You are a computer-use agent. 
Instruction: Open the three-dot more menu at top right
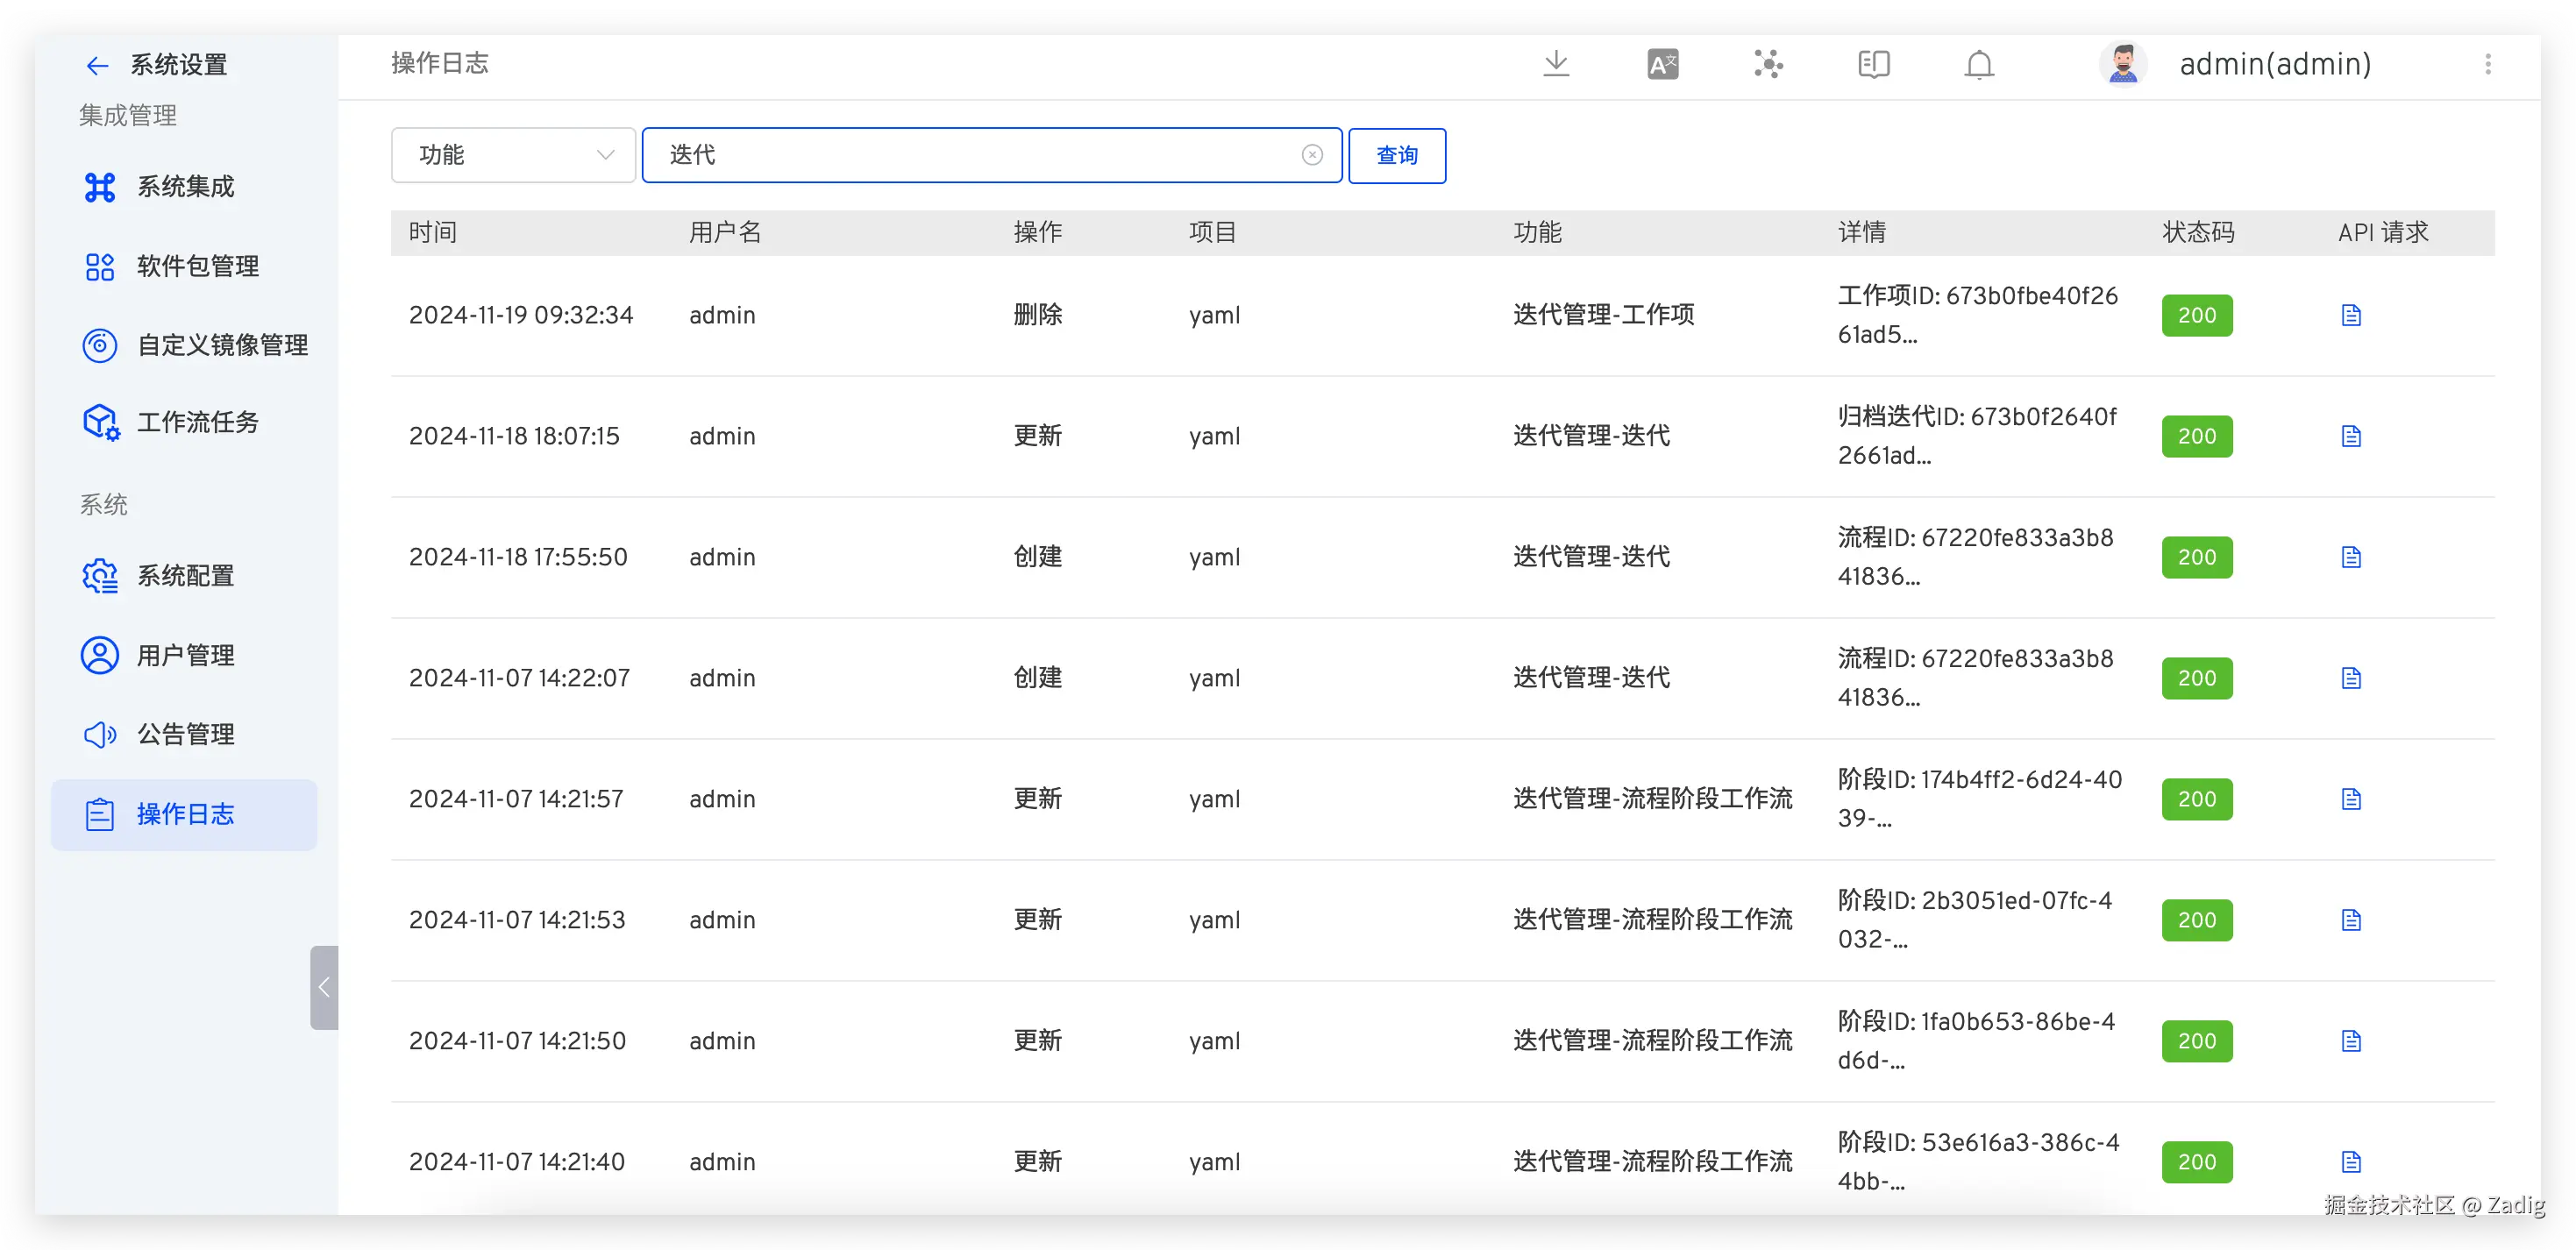point(2488,64)
